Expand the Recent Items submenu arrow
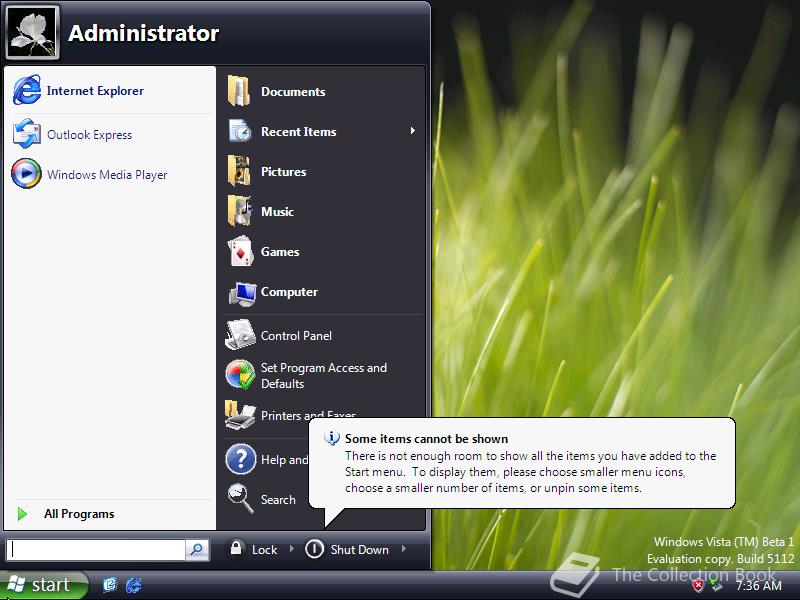Image resolution: width=800 pixels, height=600 pixels. tap(413, 131)
